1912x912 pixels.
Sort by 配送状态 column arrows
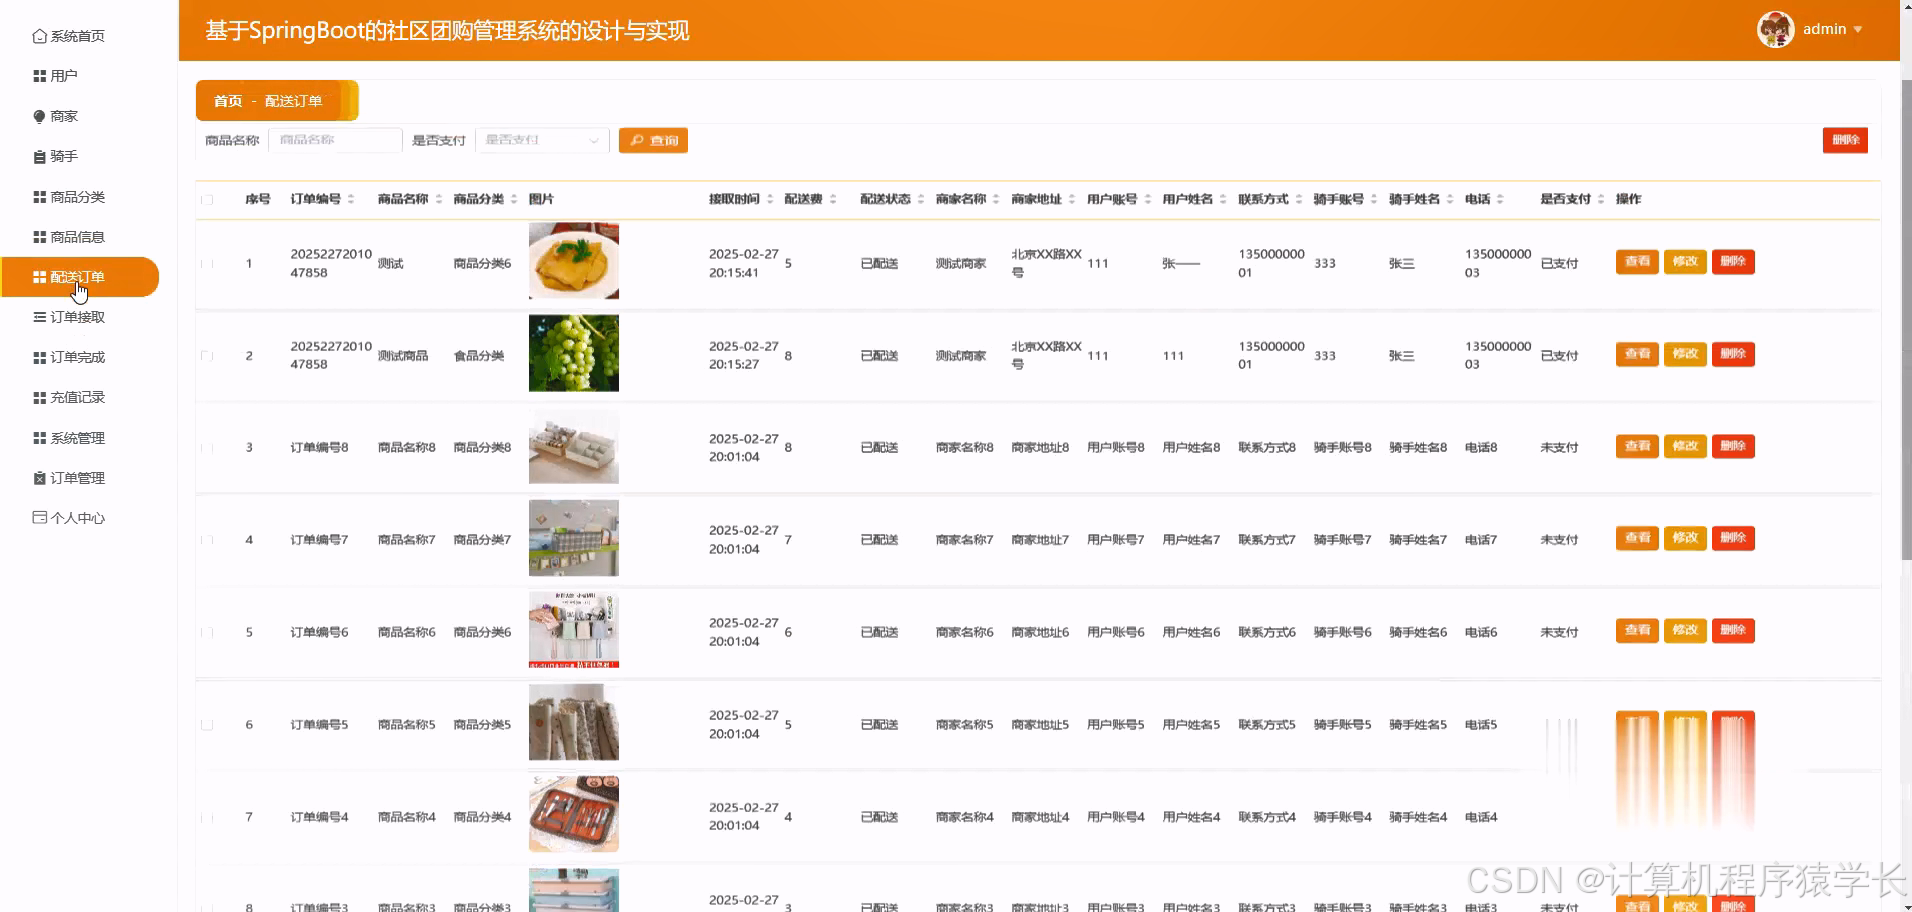click(x=921, y=199)
